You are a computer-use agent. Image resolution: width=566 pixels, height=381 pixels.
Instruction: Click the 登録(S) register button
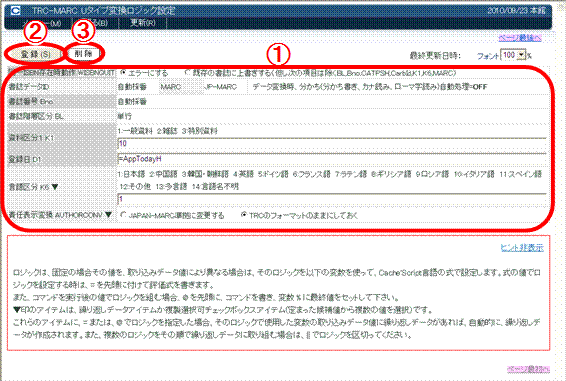tap(35, 54)
